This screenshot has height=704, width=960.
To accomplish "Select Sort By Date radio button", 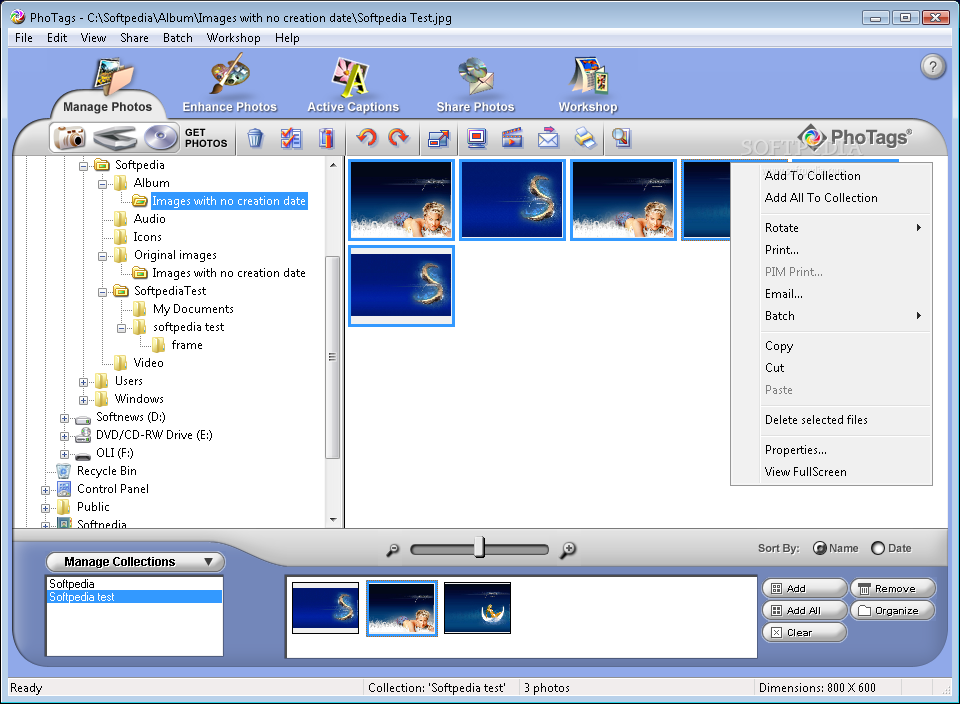I will pos(878,549).
